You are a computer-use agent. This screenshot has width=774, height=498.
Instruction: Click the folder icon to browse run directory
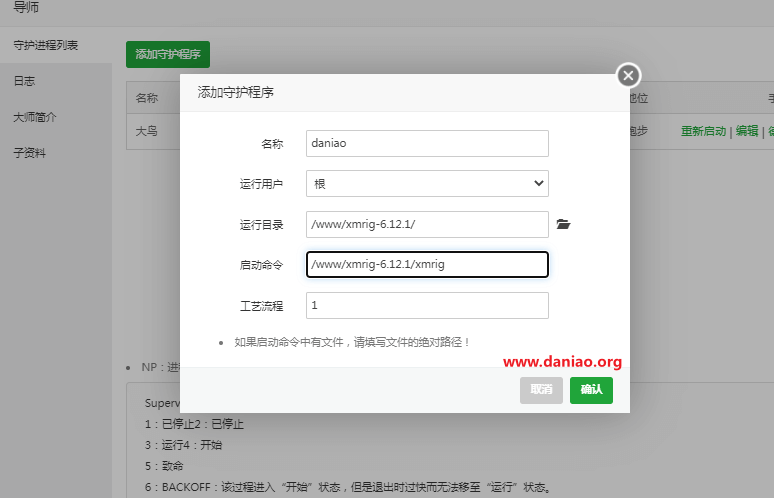pos(563,225)
